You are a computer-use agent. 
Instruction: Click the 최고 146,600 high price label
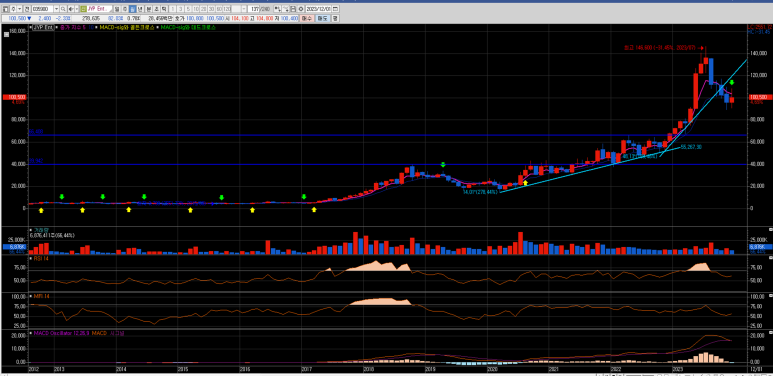coord(660,48)
